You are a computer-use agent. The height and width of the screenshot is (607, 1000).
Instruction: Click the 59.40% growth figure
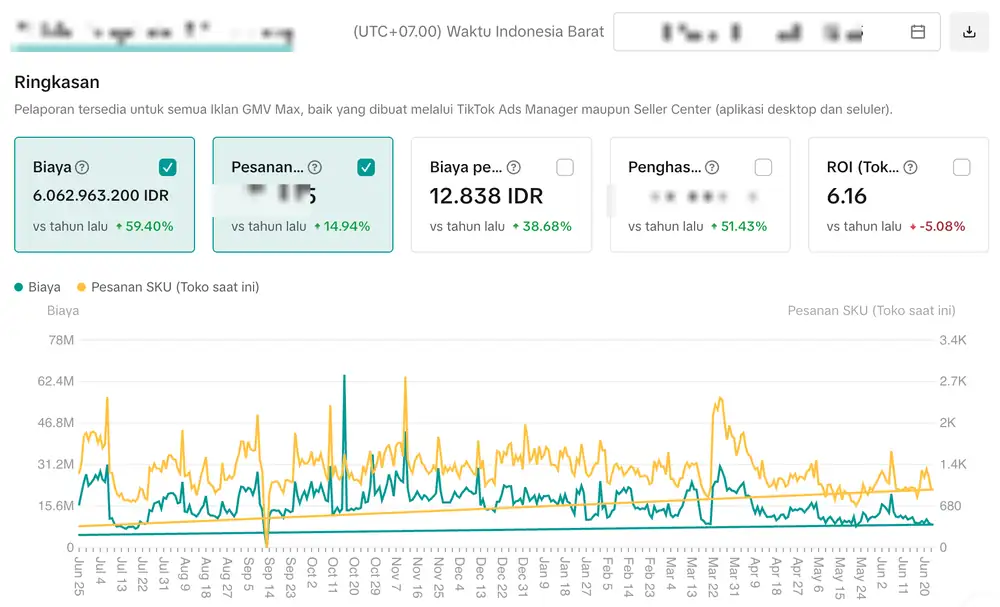(149, 226)
